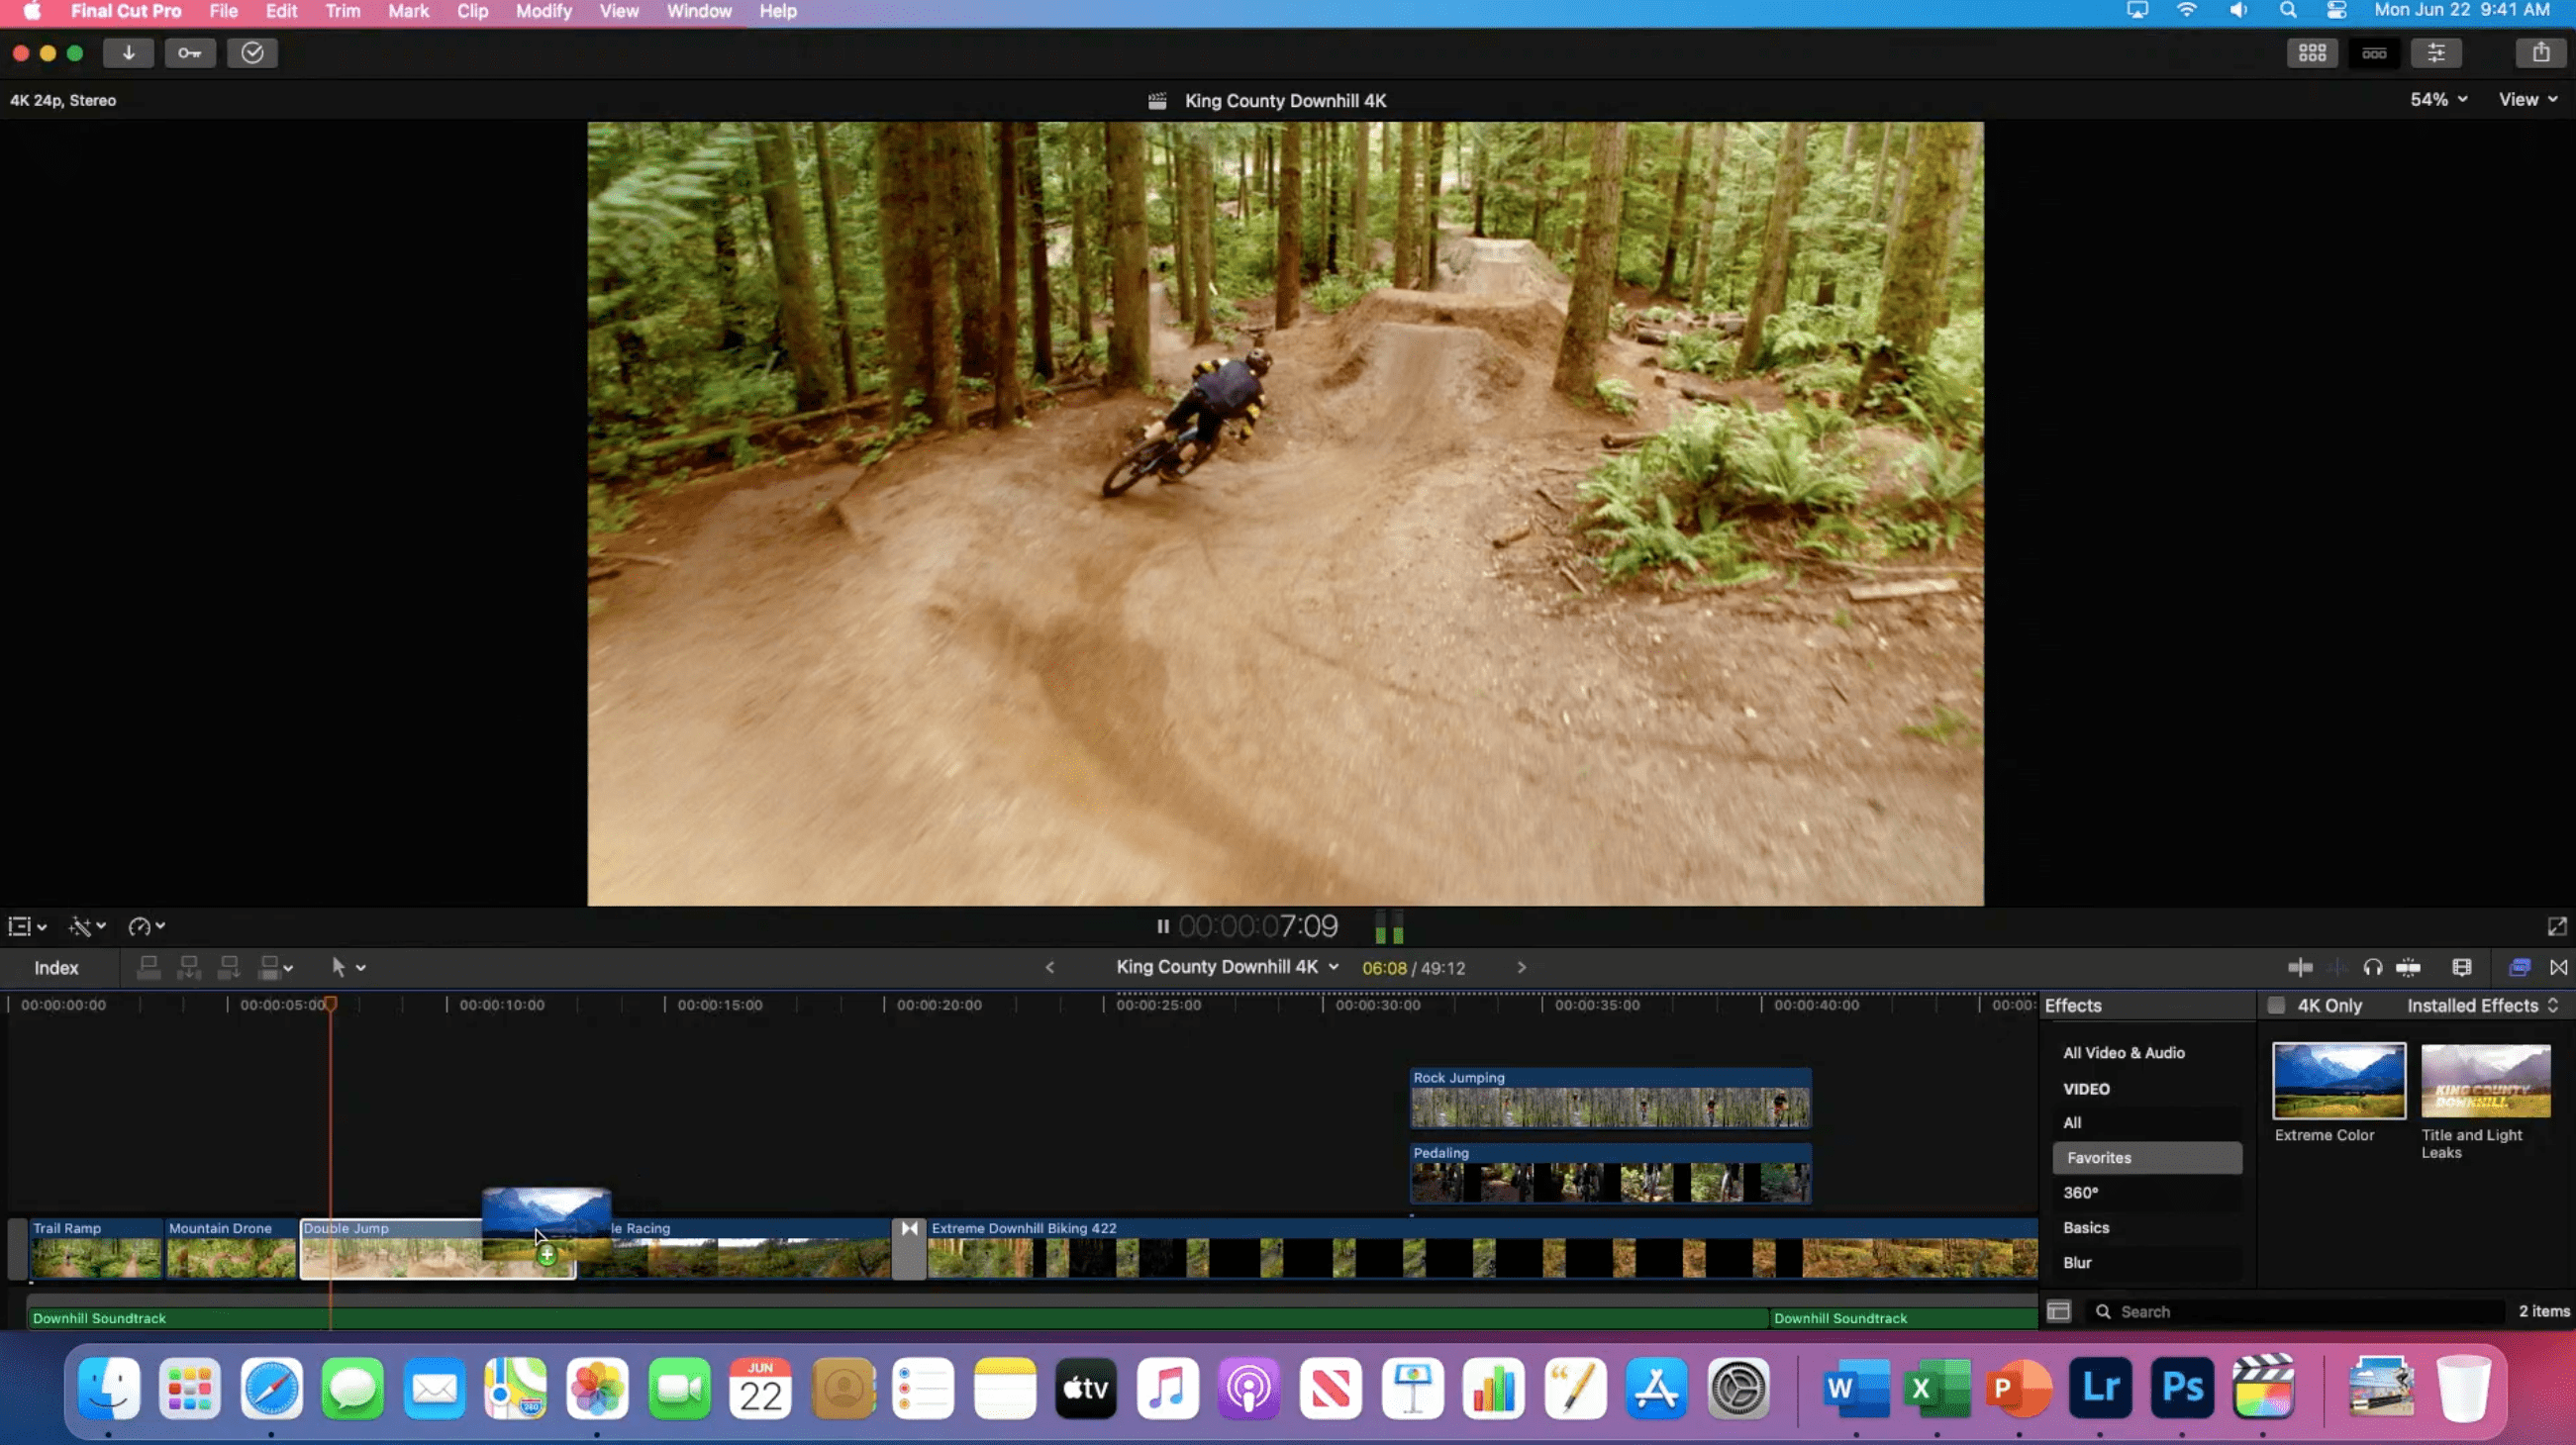
Task: Click the Index button
Action: click(x=56, y=967)
